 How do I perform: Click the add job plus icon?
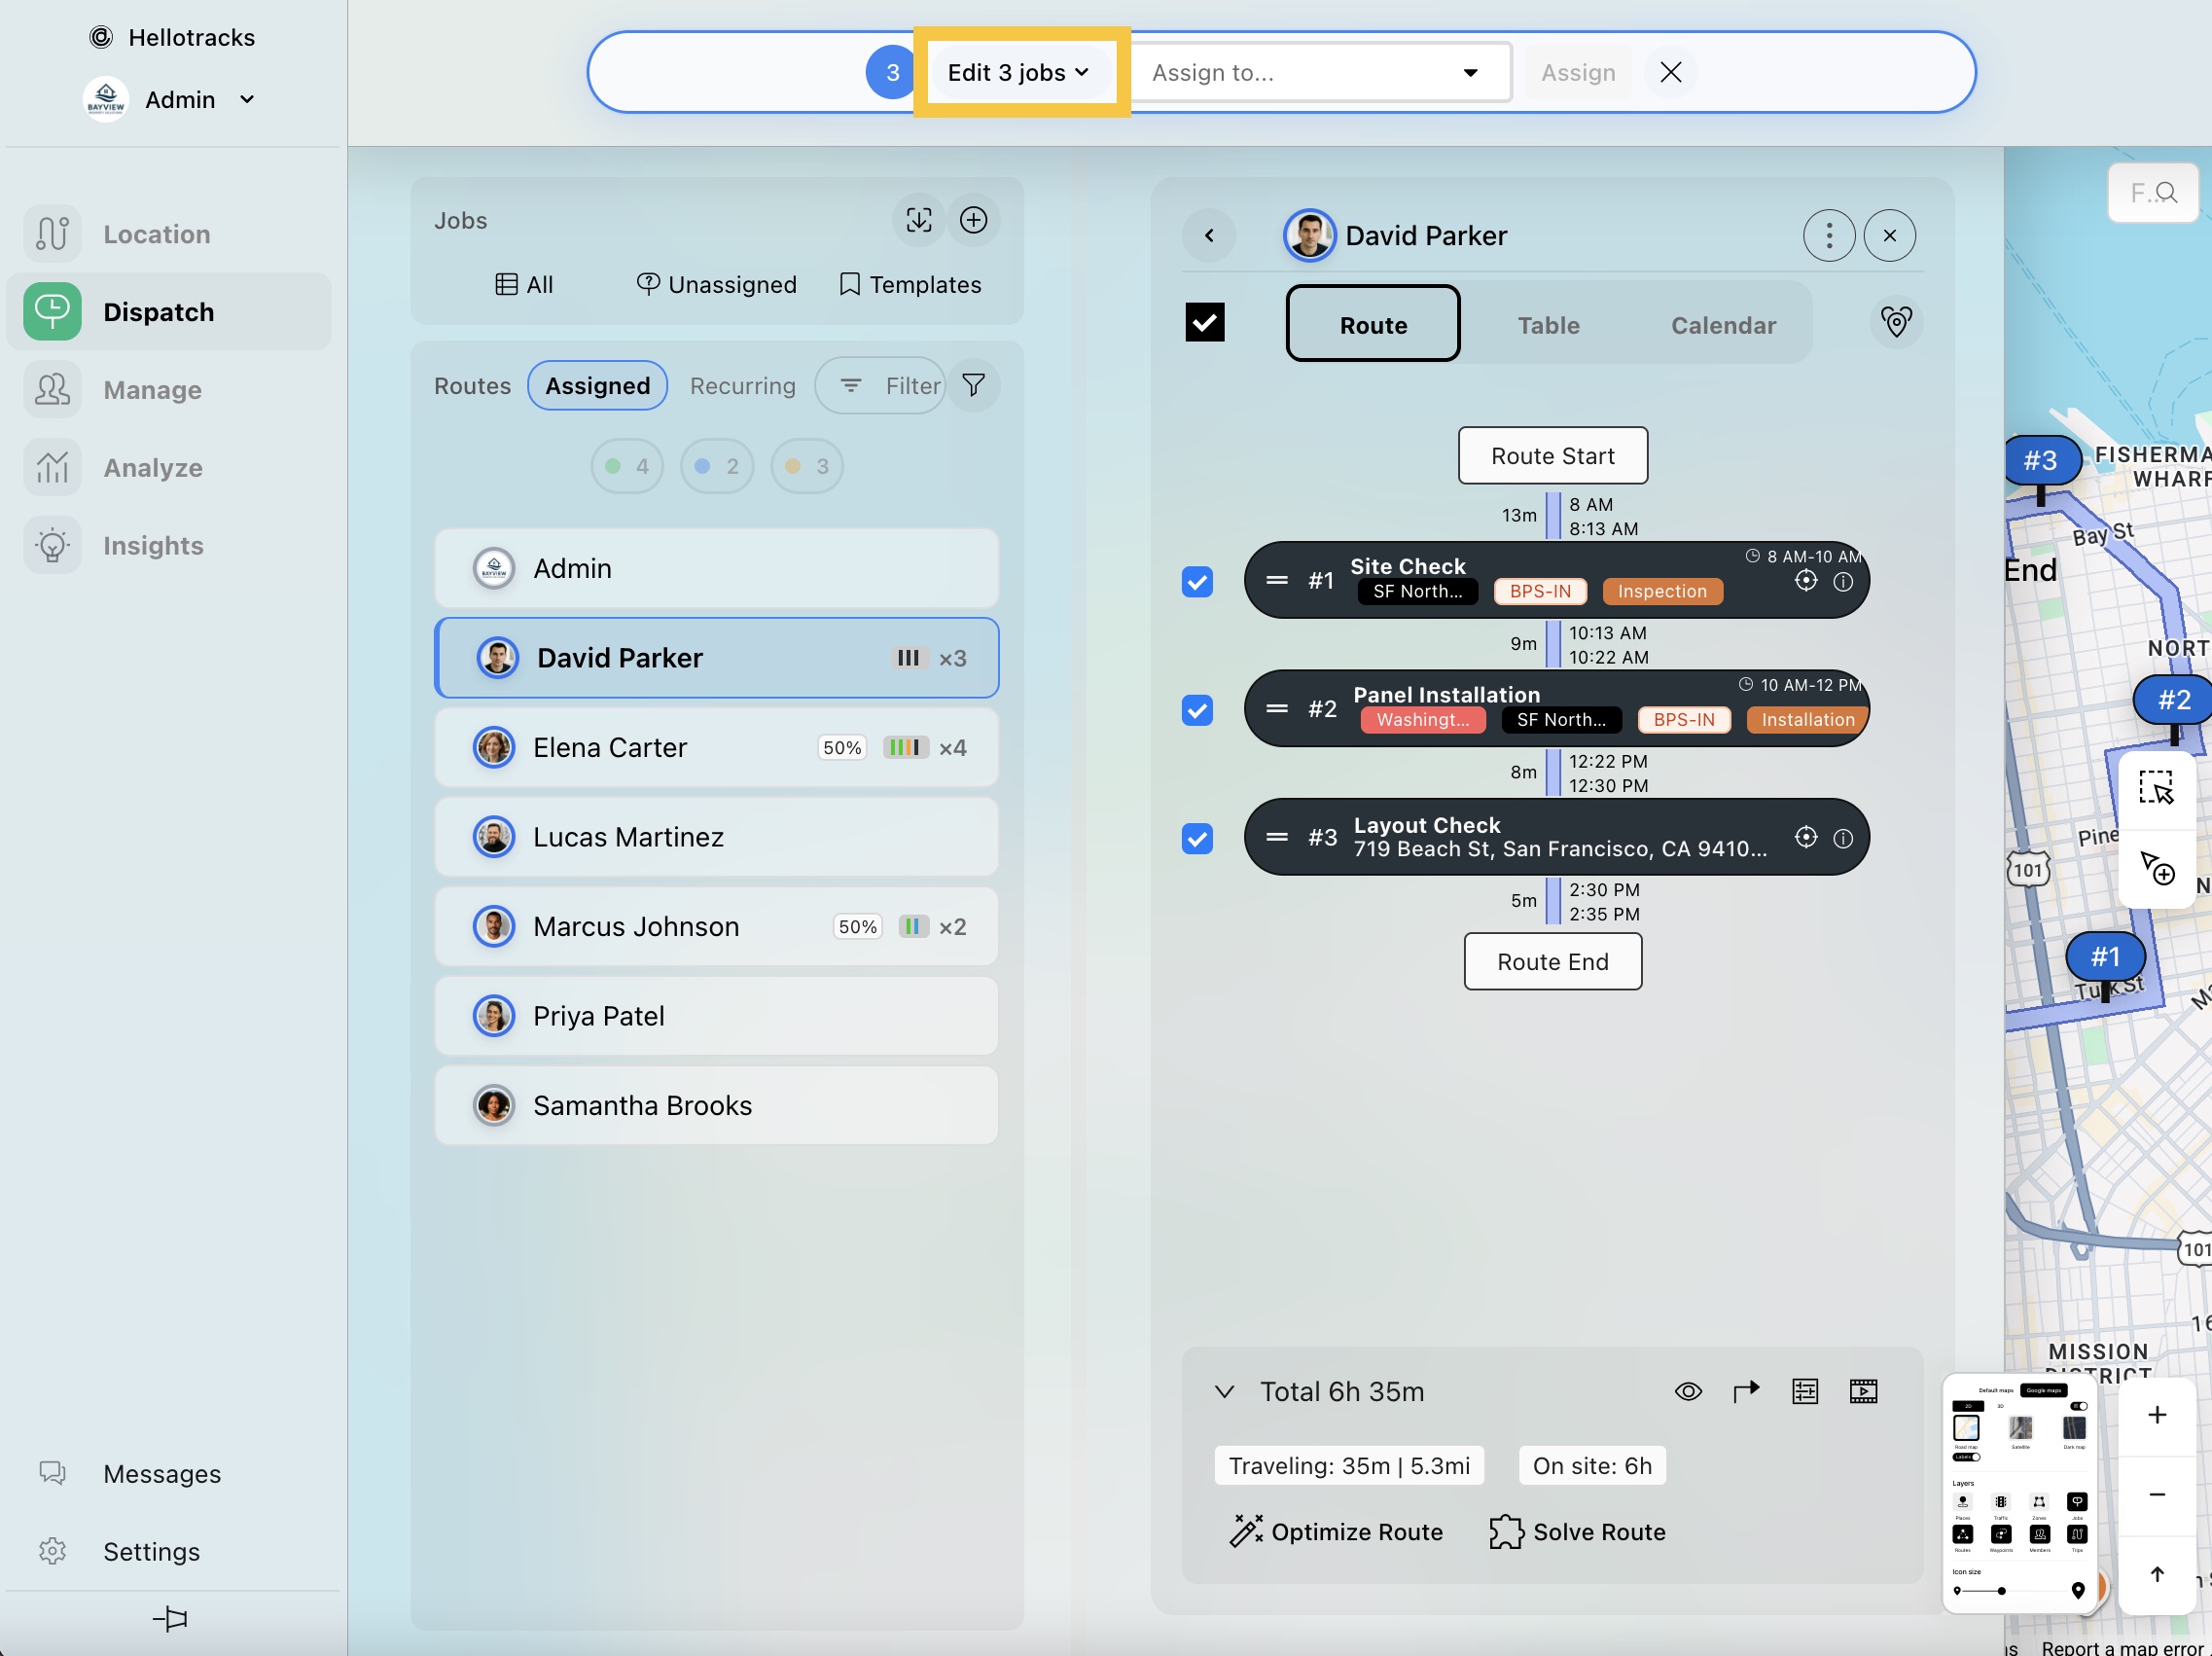click(x=973, y=220)
